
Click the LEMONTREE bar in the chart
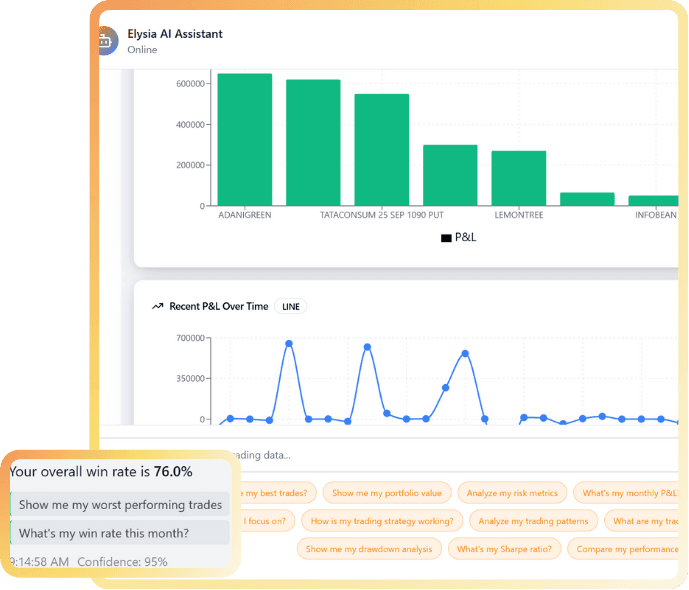(518, 178)
